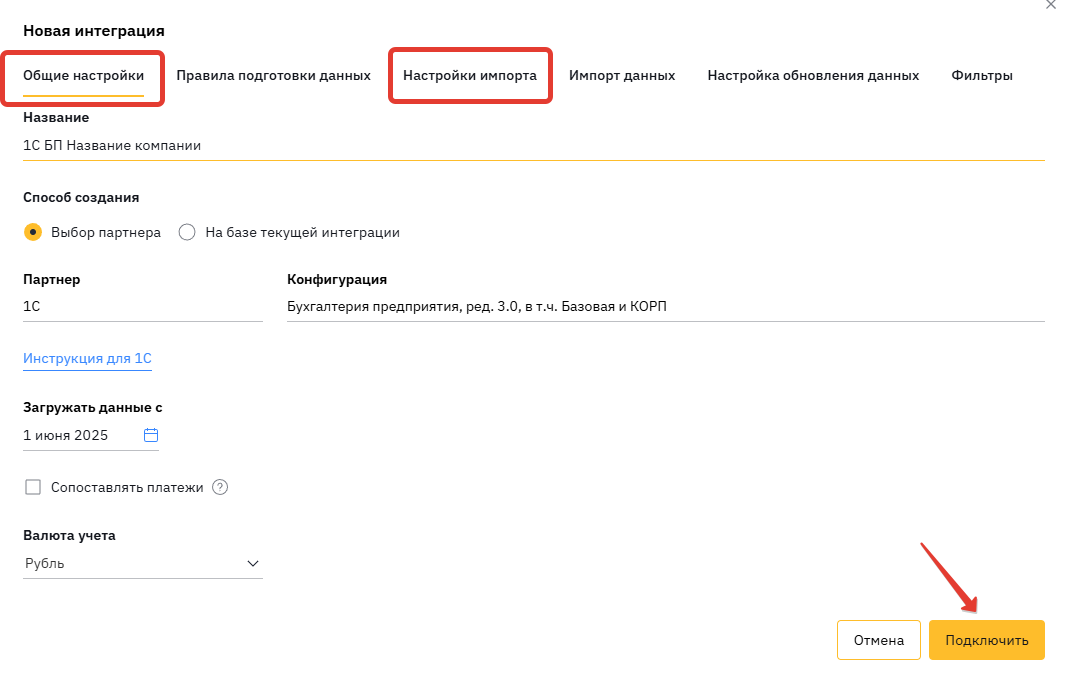Expand the Валюта учета dropdown chevron
The image size is (1065, 680).
point(253,563)
